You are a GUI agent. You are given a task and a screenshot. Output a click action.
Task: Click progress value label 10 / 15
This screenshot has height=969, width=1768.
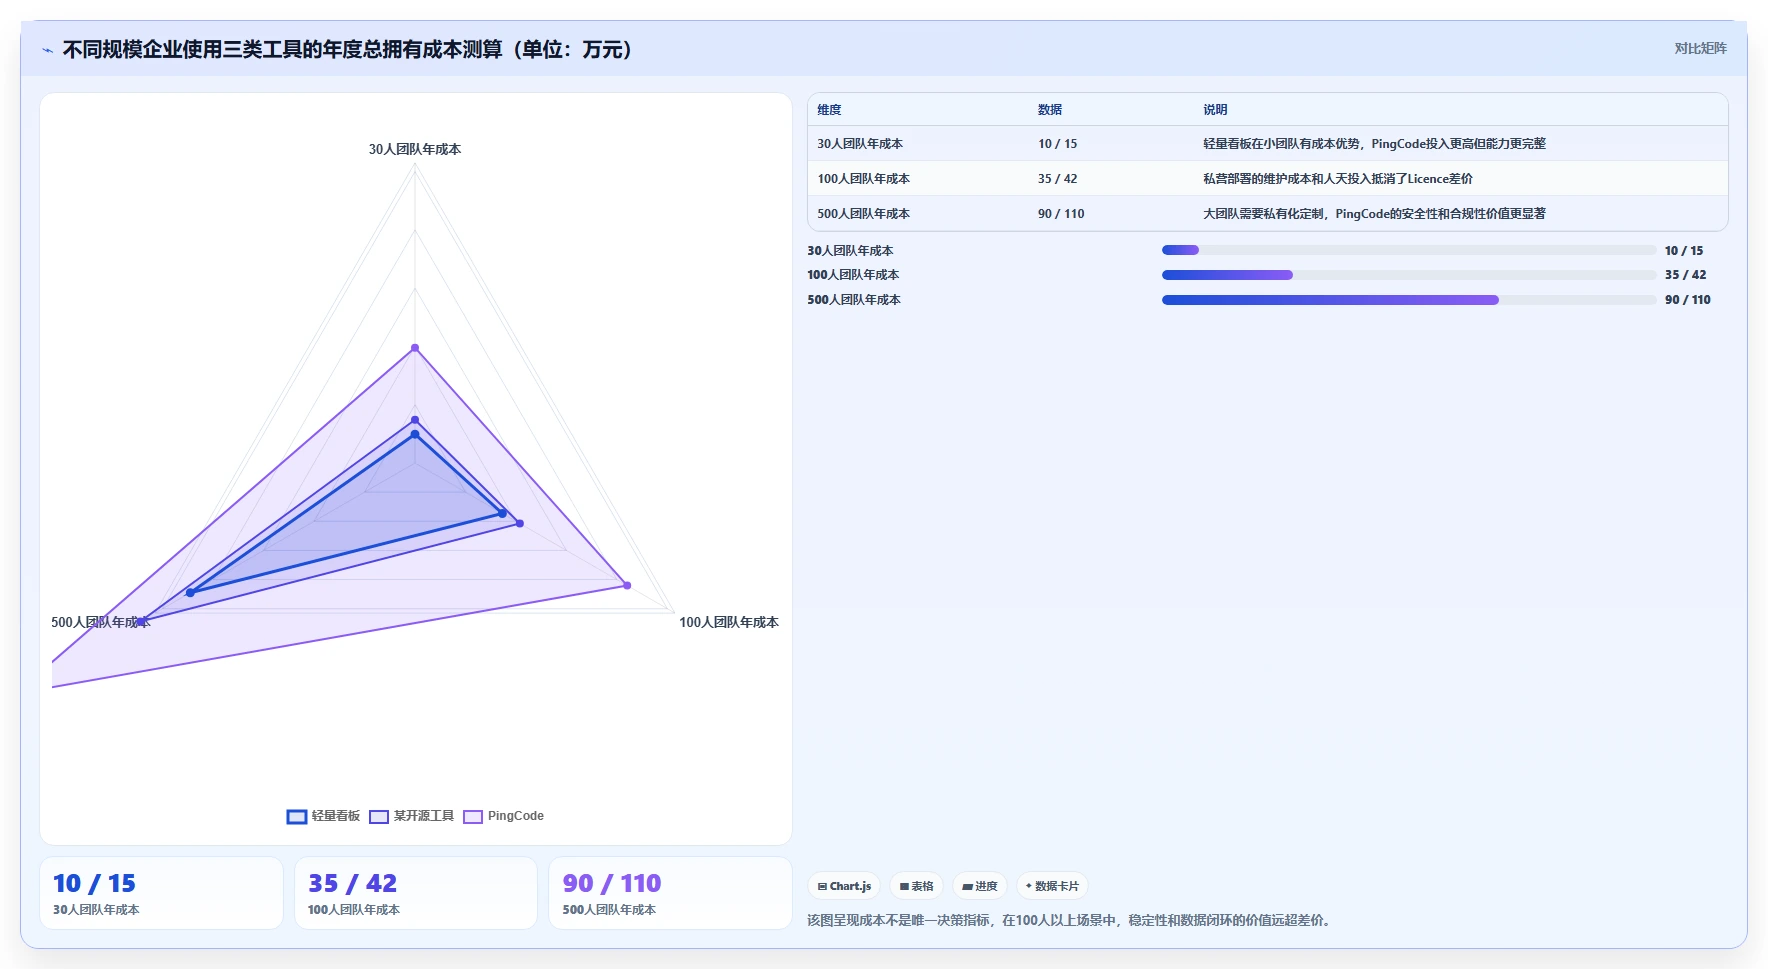[x=1684, y=251]
